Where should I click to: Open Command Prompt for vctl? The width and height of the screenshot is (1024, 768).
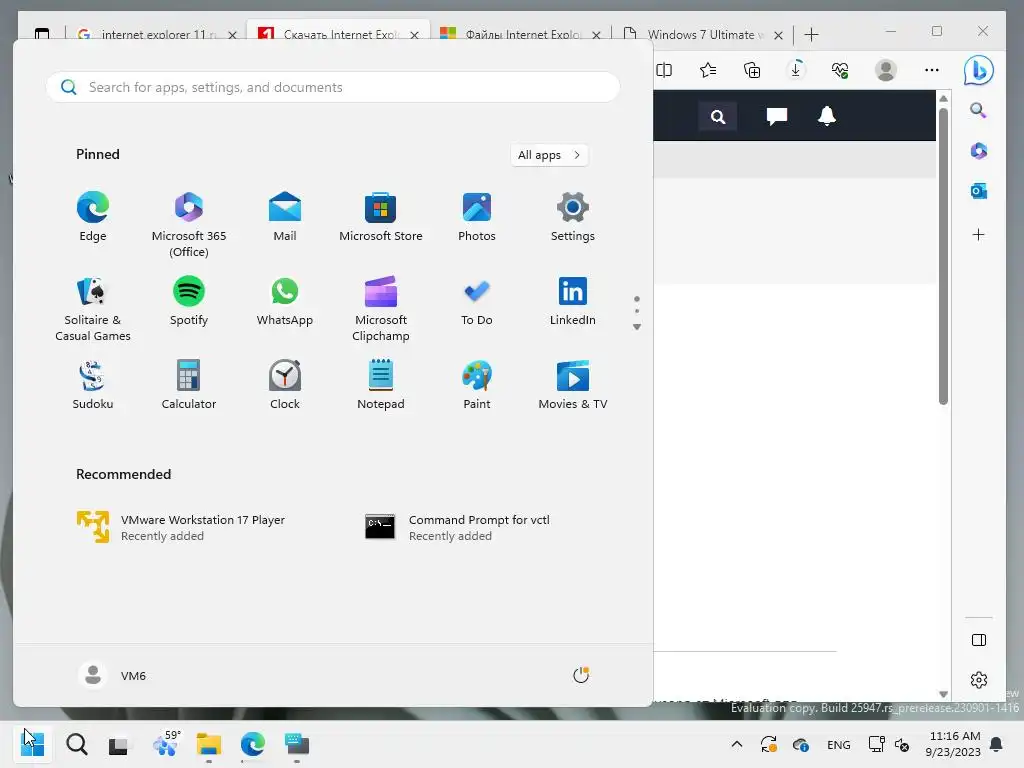[x=457, y=527]
